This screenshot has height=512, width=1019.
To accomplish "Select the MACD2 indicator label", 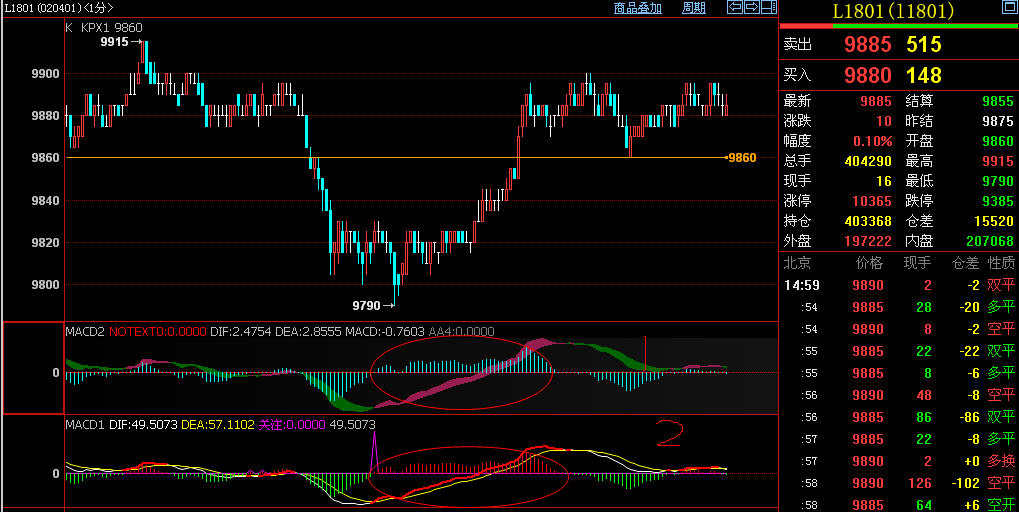I will tap(85, 330).
